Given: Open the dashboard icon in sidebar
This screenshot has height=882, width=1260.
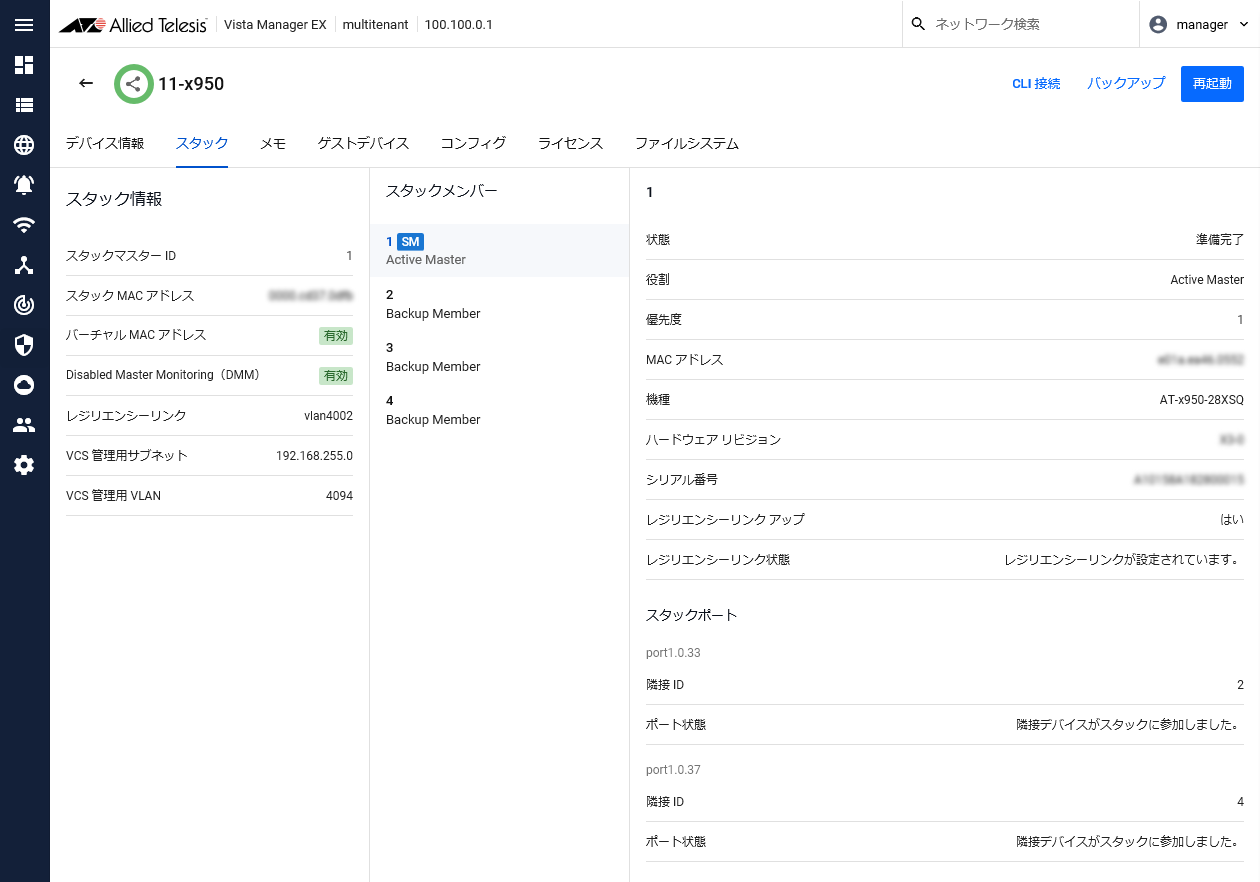Looking at the screenshot, I should [x=24, y=65].
